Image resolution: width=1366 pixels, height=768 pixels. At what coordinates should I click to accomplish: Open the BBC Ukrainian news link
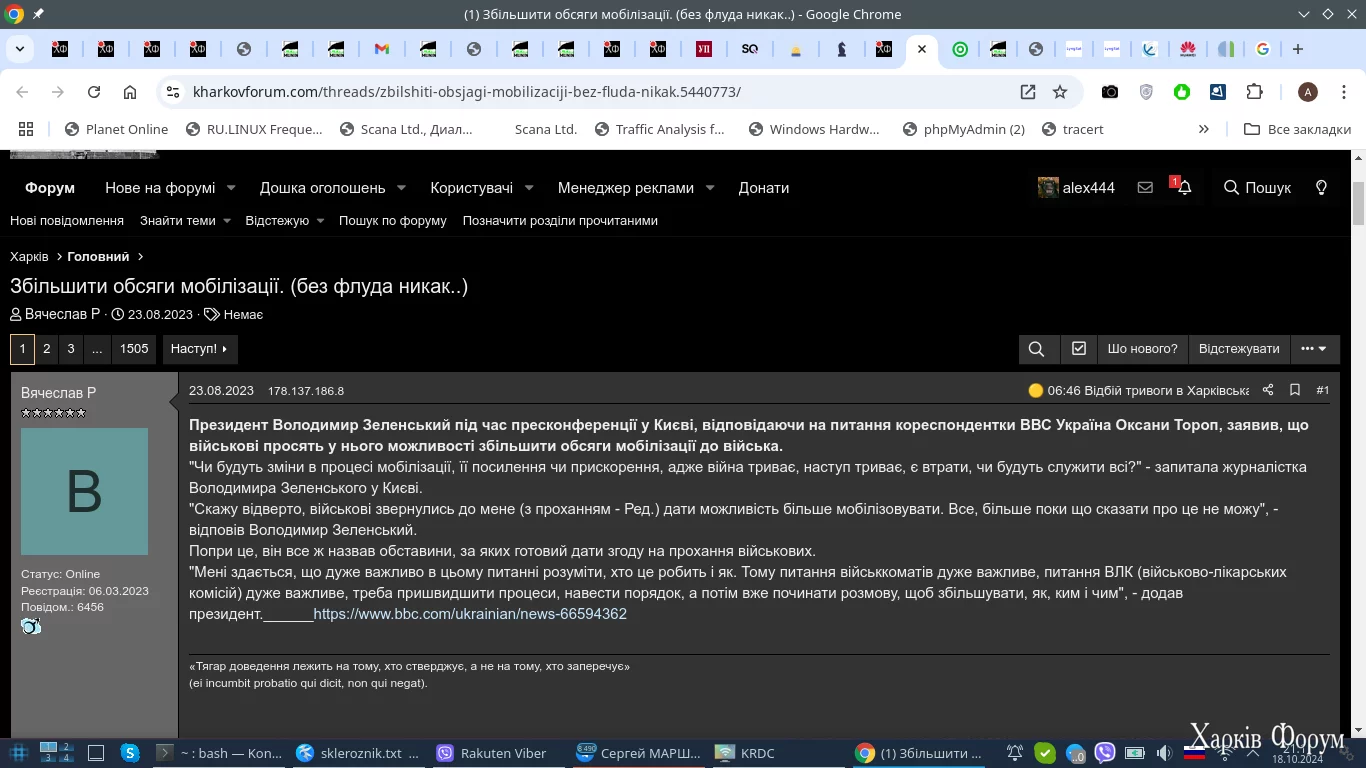coord(470,614)
